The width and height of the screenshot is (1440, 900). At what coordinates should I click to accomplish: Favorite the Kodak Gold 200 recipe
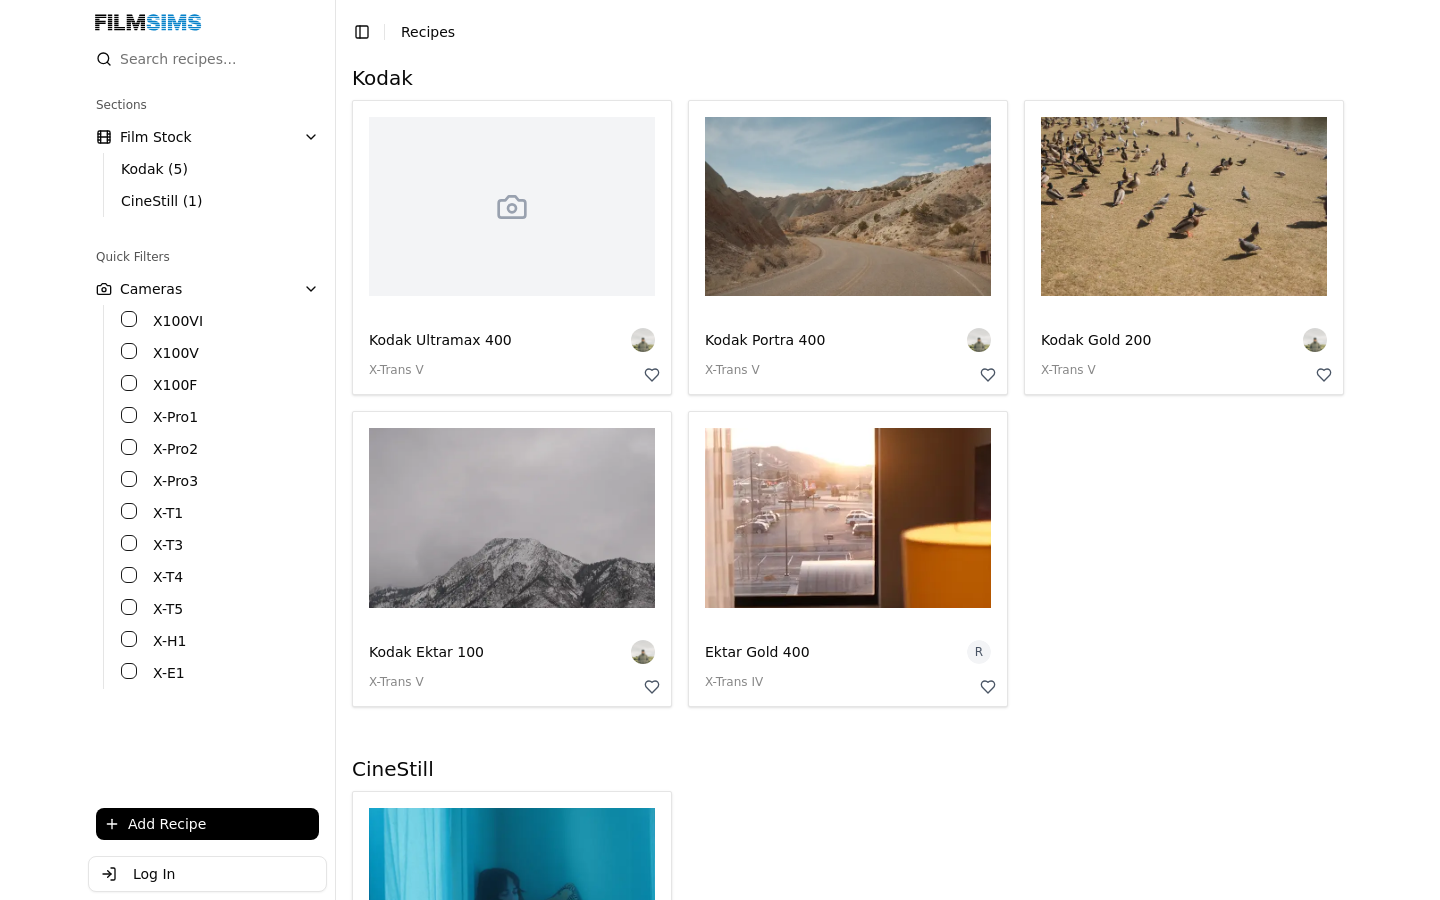click(x=1324, y=375)
